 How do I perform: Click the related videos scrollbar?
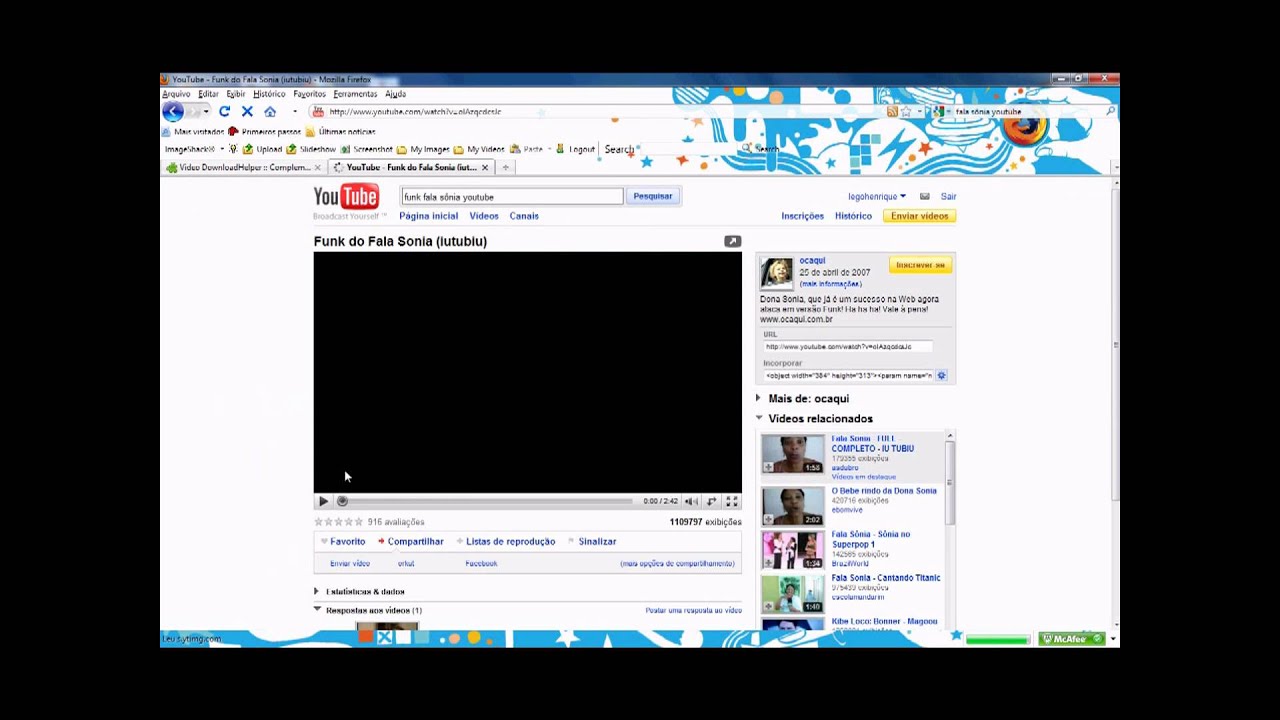click(x=950, y=480)
